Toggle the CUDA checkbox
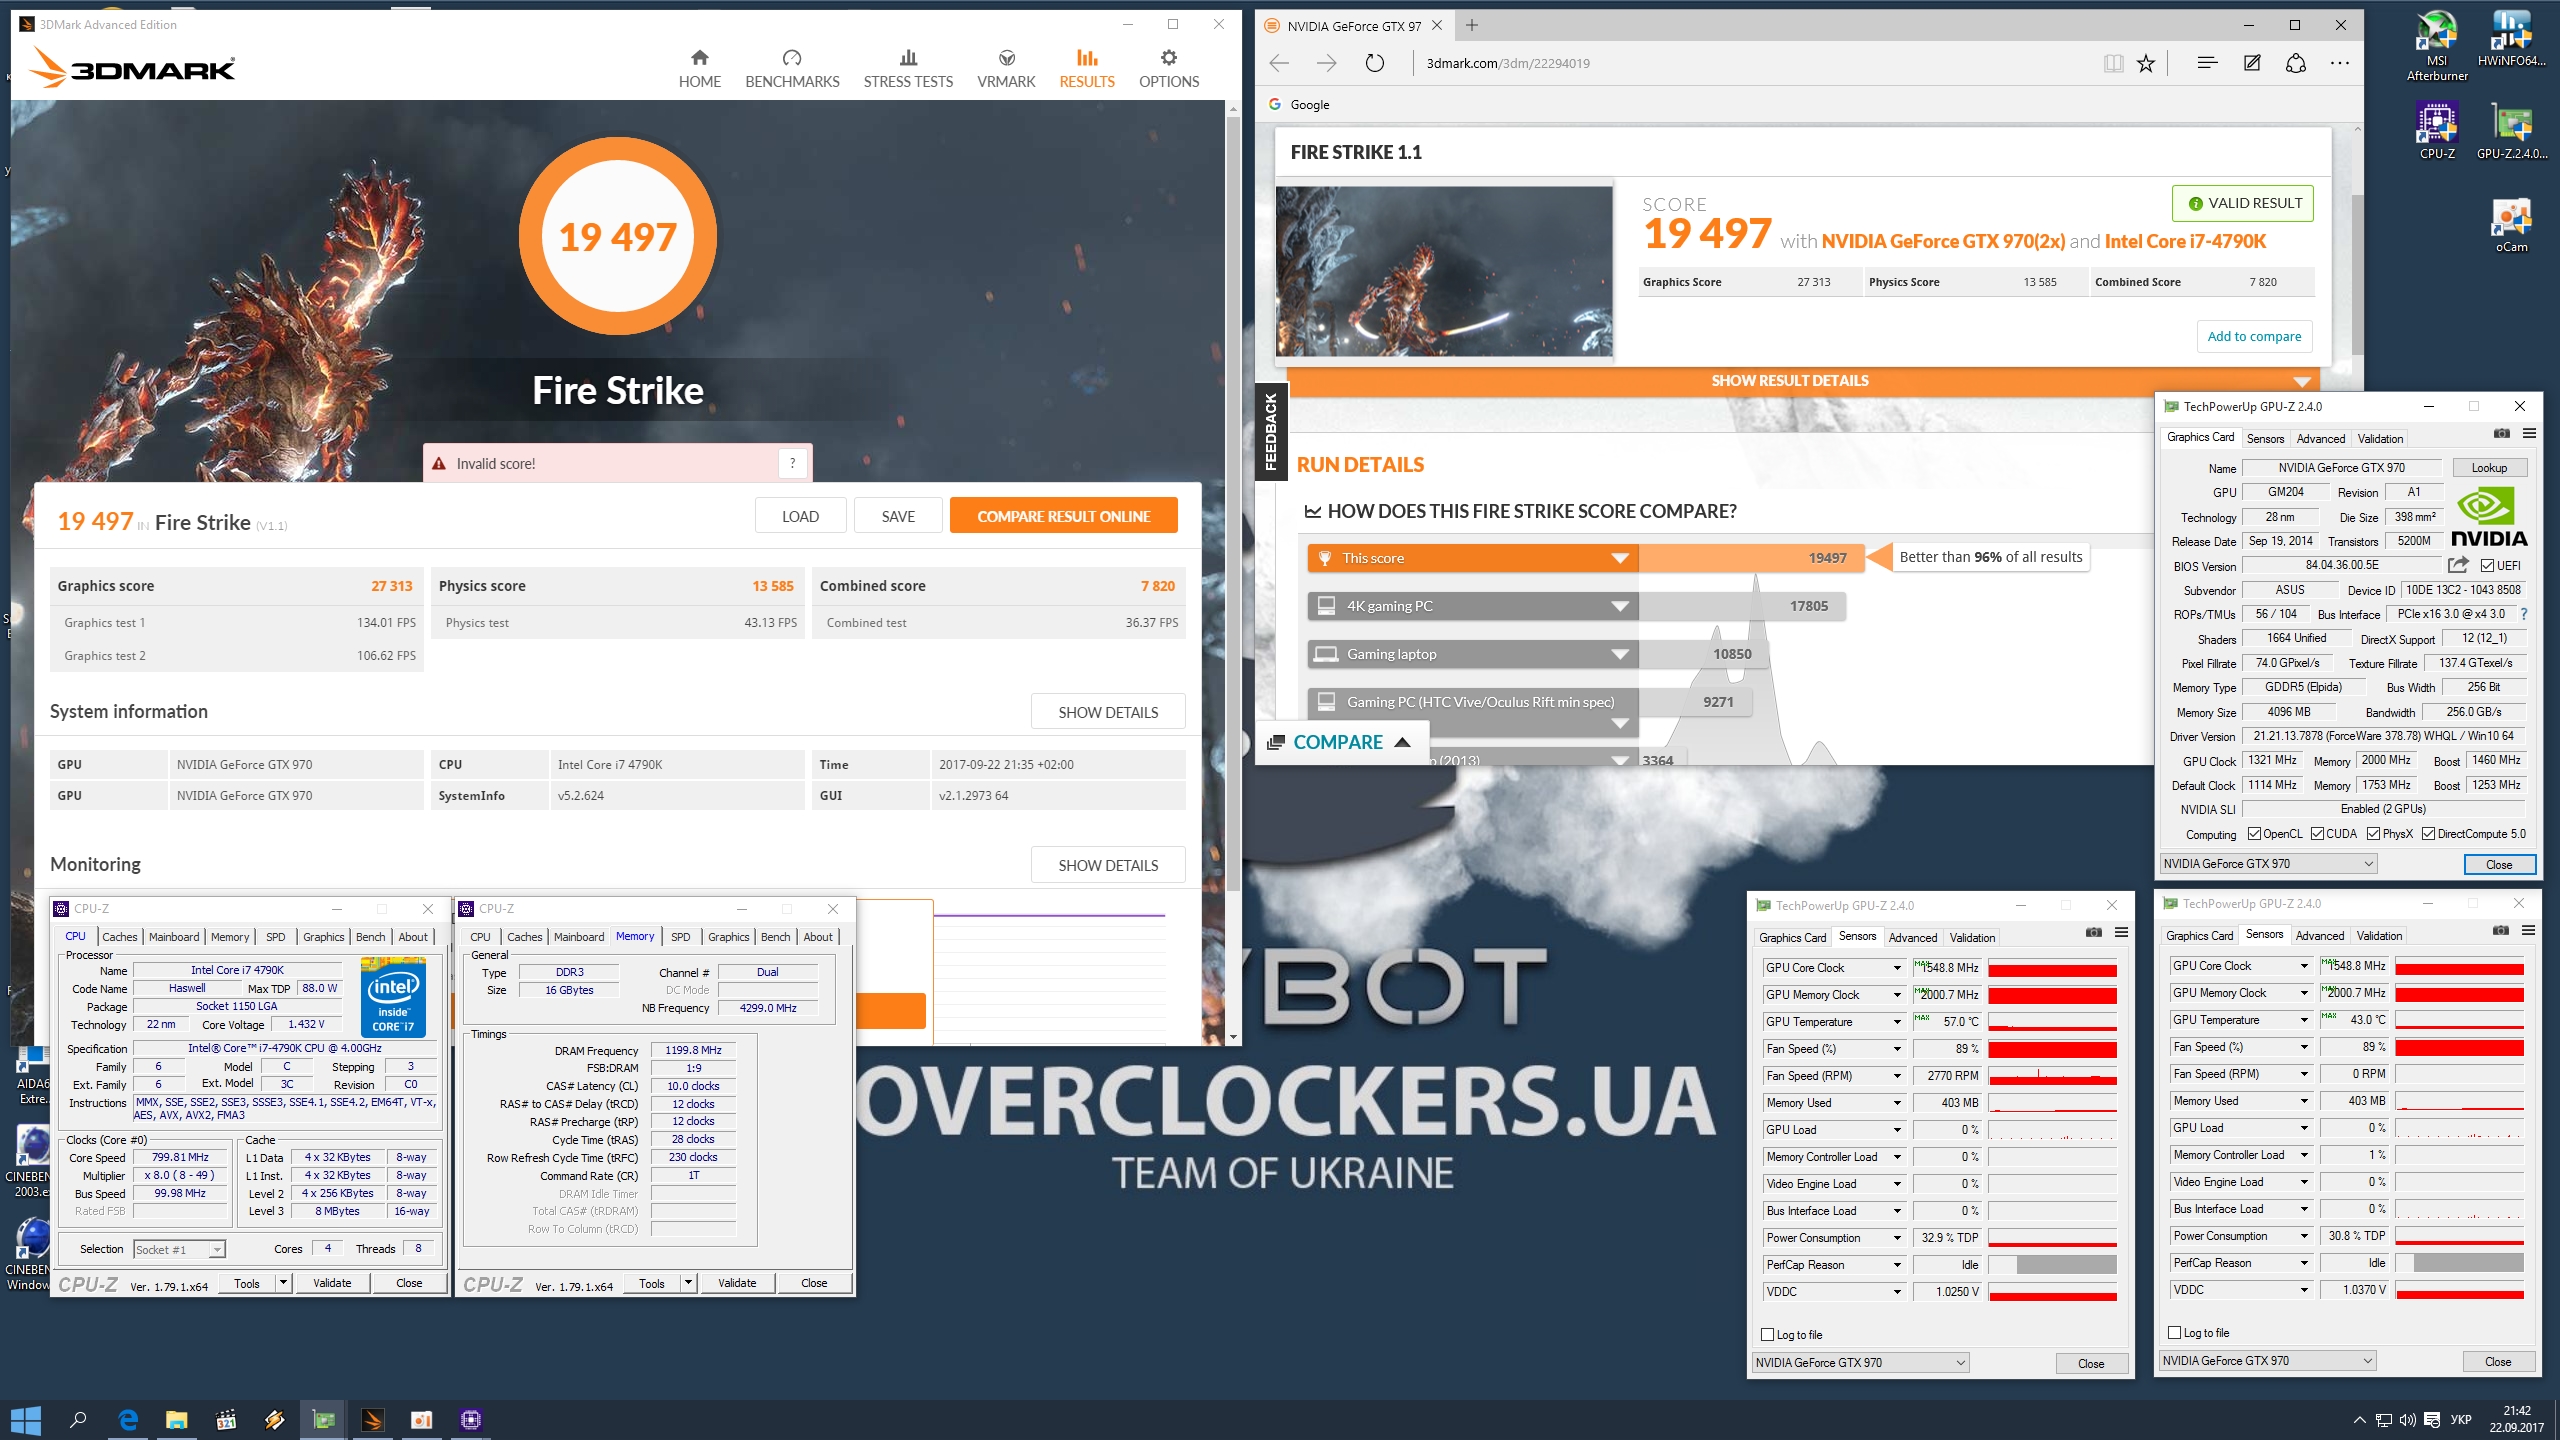This screenshot has height=1440, width=2560. (x=2317, y=834)
